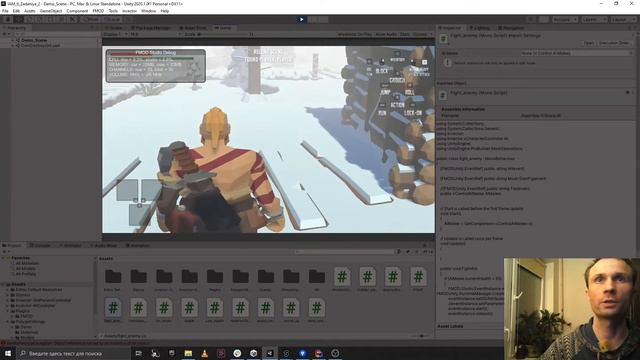The height and width of the screenshot is (360, 640).
Task: Switch to the Lighting tab
Action: 480,28
